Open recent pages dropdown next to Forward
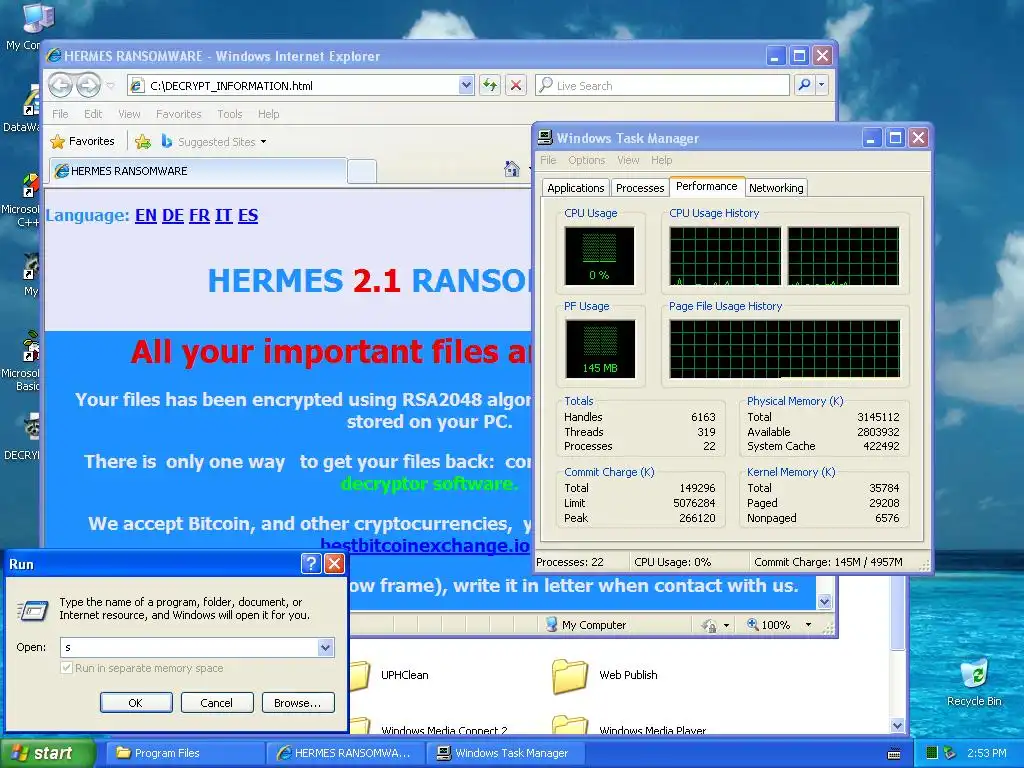 [x=111, y=86]
